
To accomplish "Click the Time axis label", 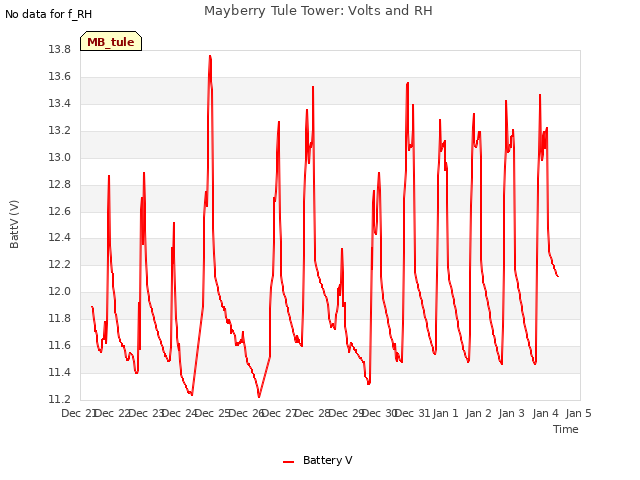I will pos(565,429).
